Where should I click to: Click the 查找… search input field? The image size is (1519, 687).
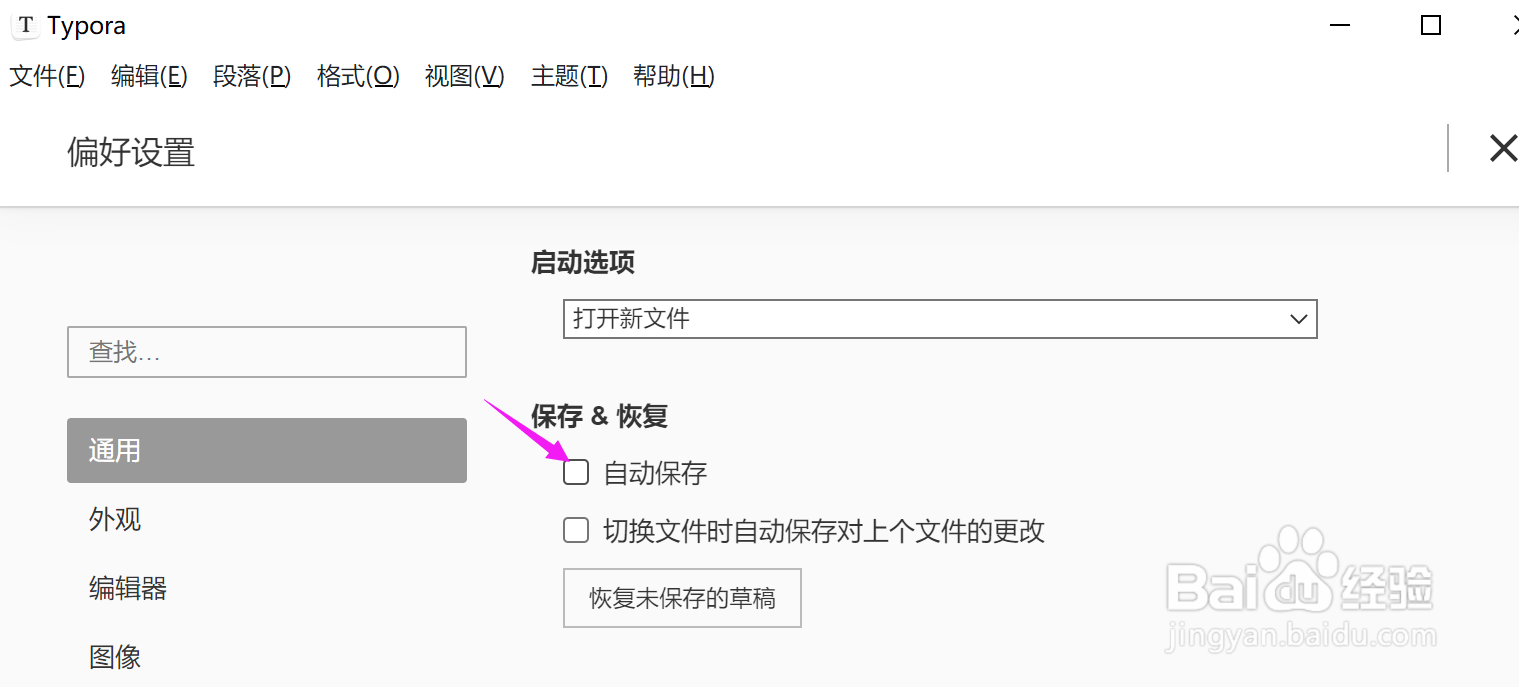[x=267, y=352]
